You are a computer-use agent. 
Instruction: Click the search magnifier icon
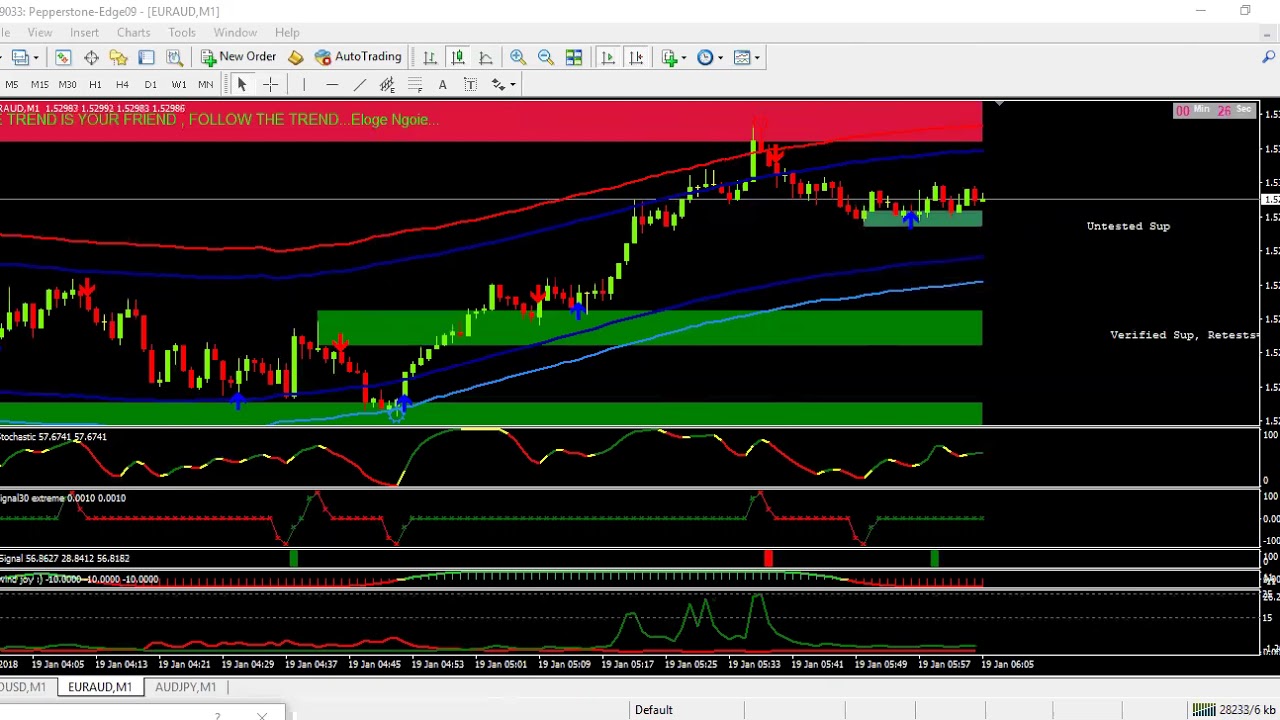[x=1268, y=57]
